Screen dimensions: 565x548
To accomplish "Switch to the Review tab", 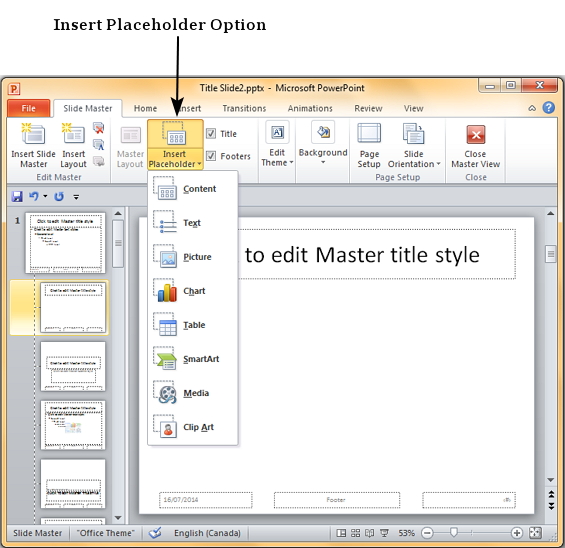I will 368,108.
